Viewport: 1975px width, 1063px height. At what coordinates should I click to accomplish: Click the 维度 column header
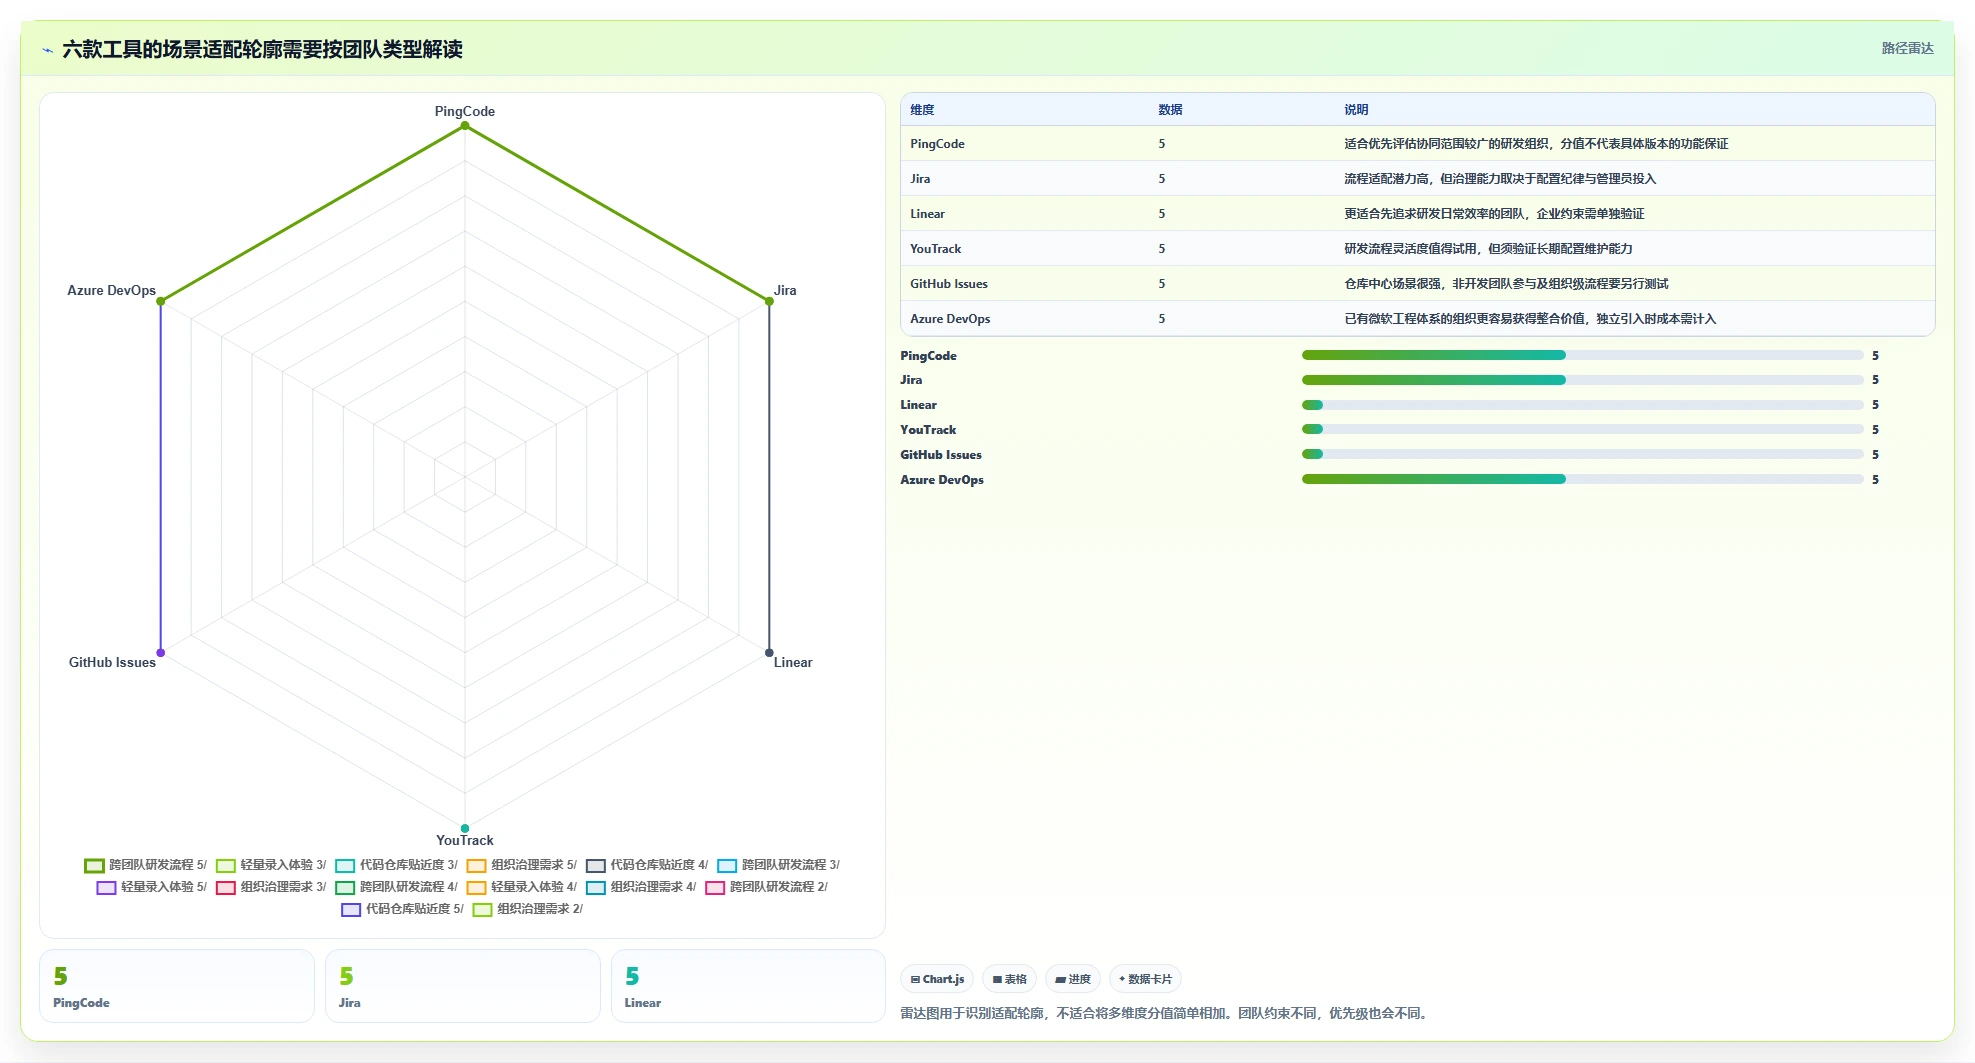[922, 110]
